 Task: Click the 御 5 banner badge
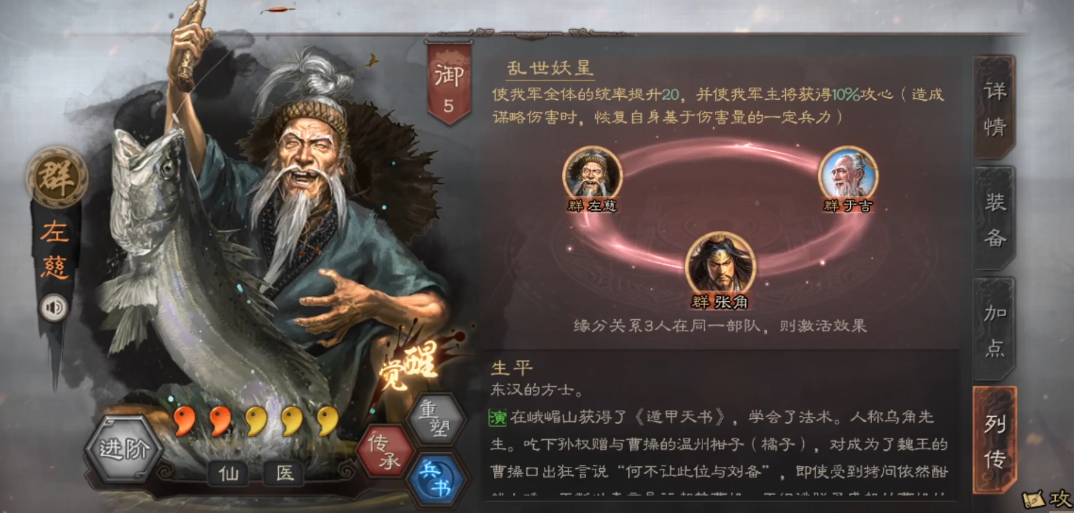click(x=449, y=84)
